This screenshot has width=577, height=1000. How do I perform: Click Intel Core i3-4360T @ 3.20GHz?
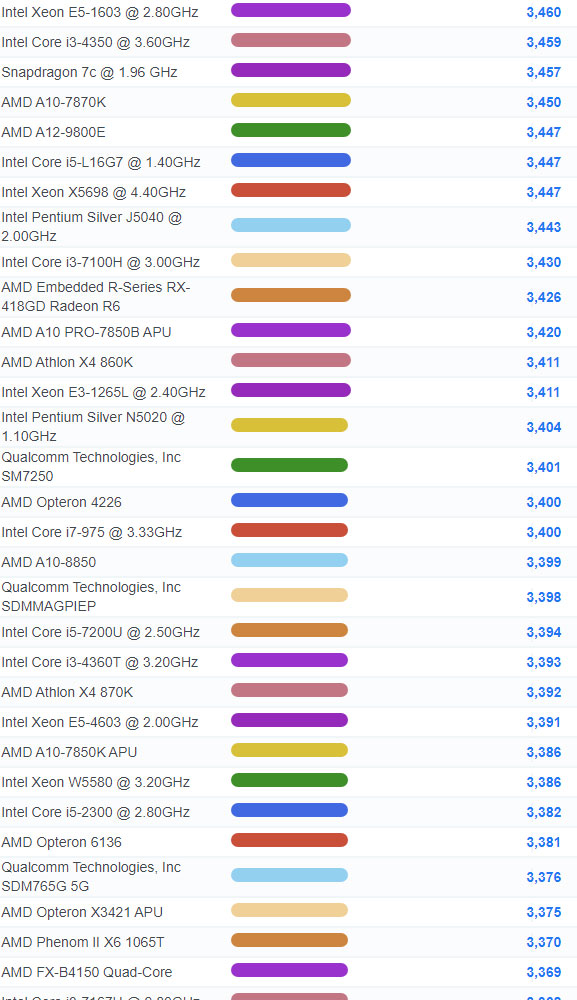point(99,663)
